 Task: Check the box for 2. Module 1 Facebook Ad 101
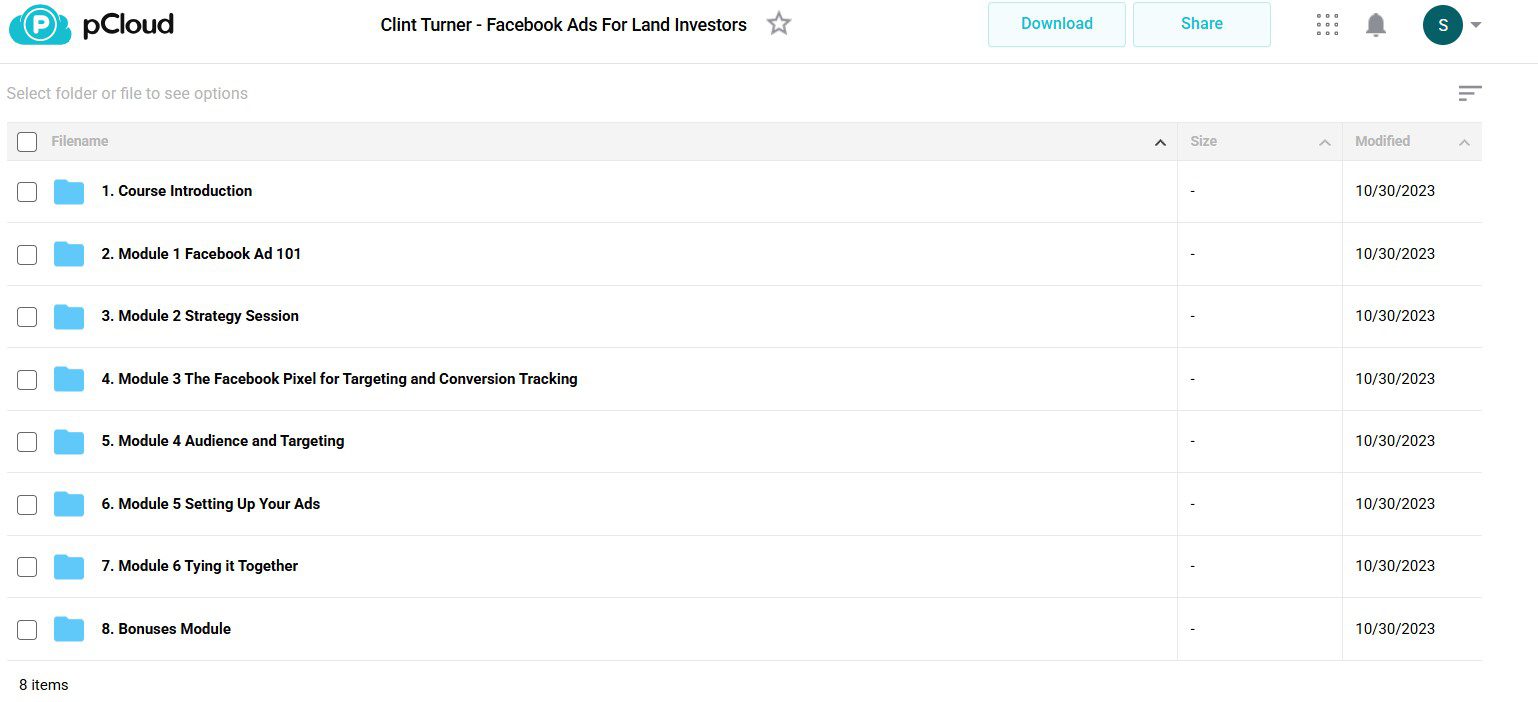[27, 255]
